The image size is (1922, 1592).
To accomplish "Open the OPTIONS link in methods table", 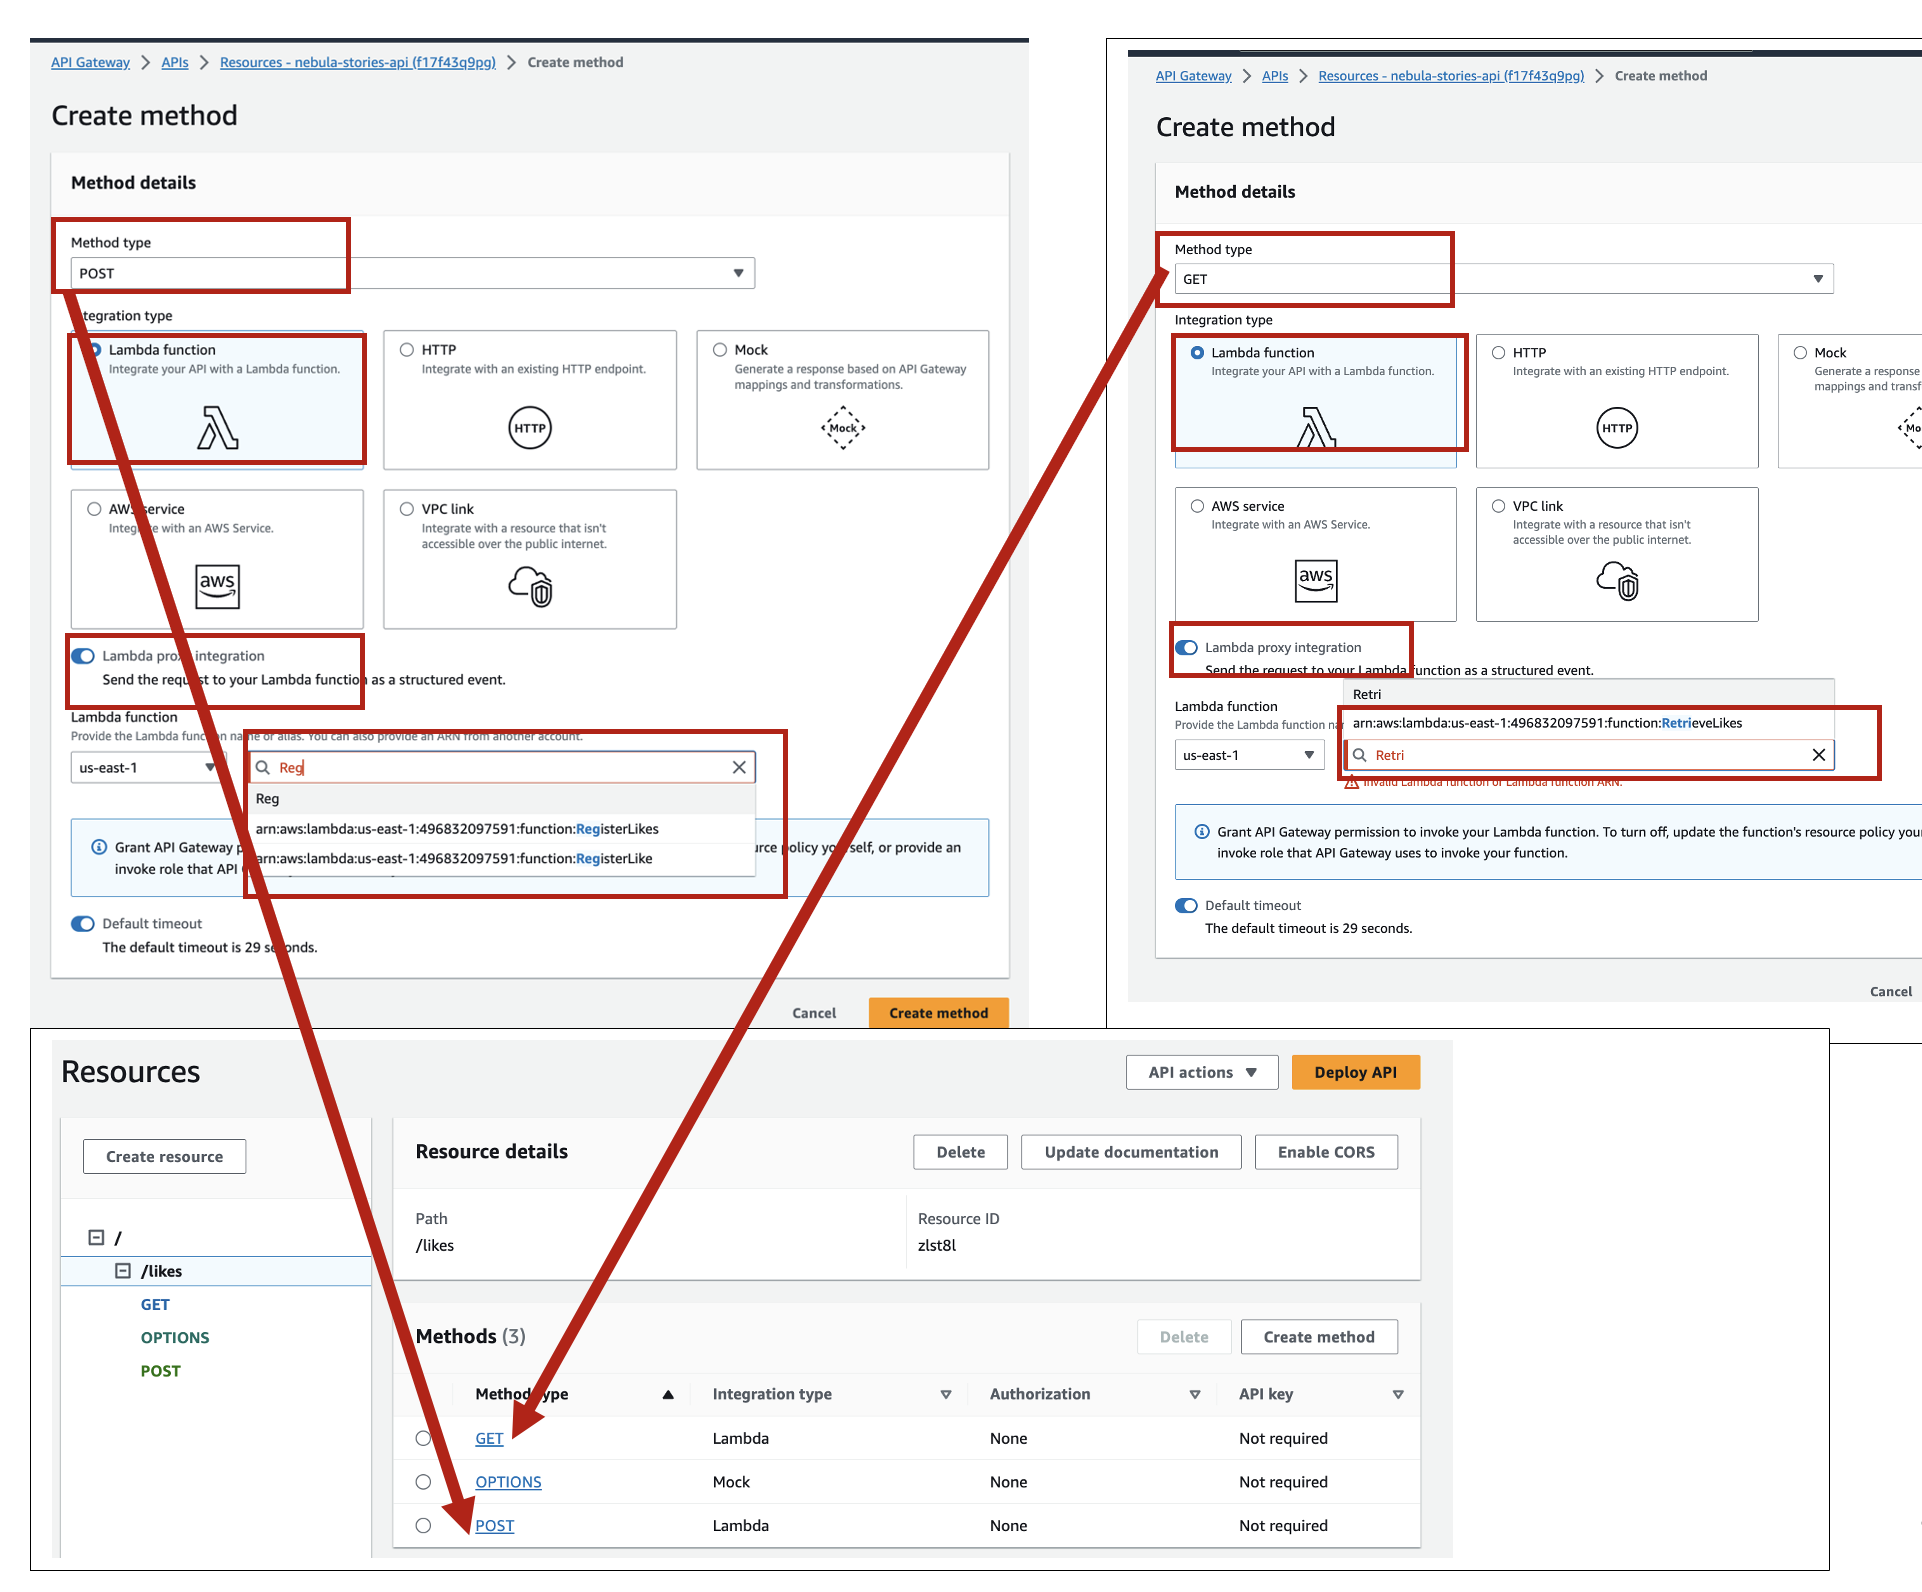I will click(508, 1482).
